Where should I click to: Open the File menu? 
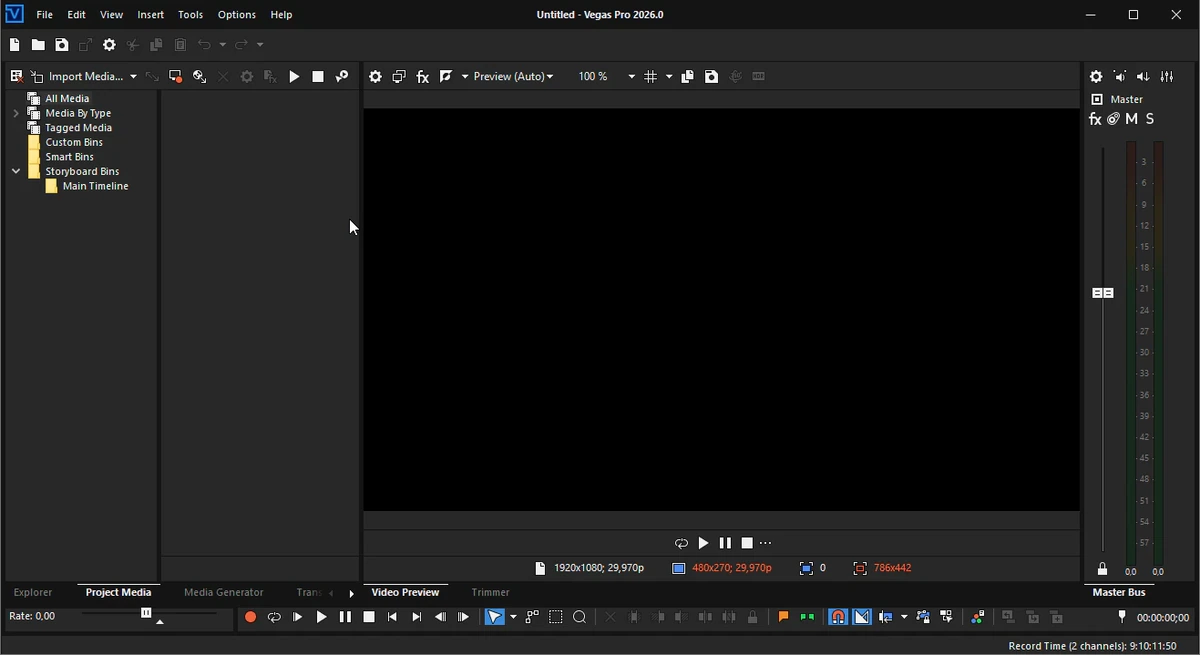[x=45, y=15]
